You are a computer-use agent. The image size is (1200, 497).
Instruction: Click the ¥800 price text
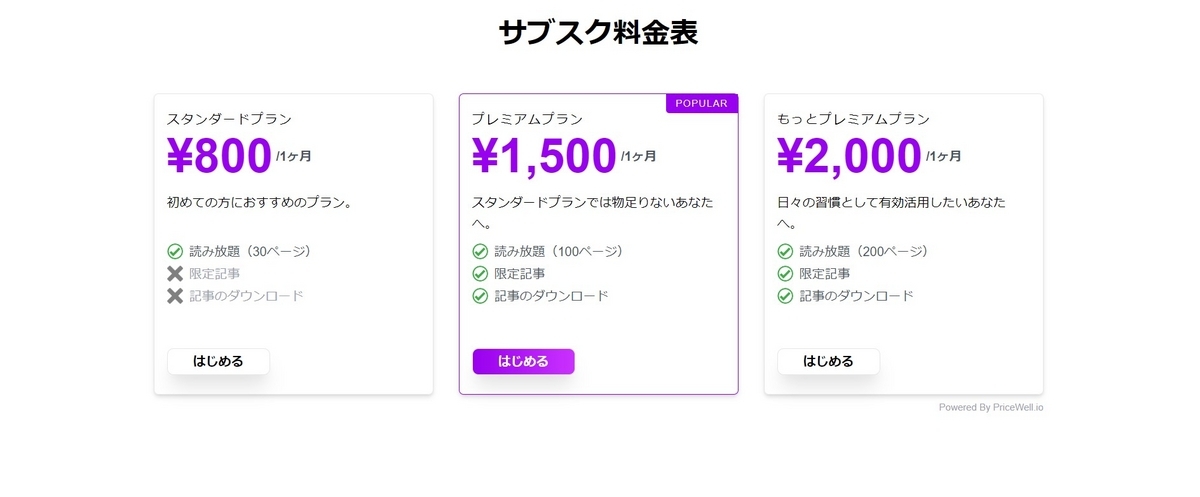point(219,156)
